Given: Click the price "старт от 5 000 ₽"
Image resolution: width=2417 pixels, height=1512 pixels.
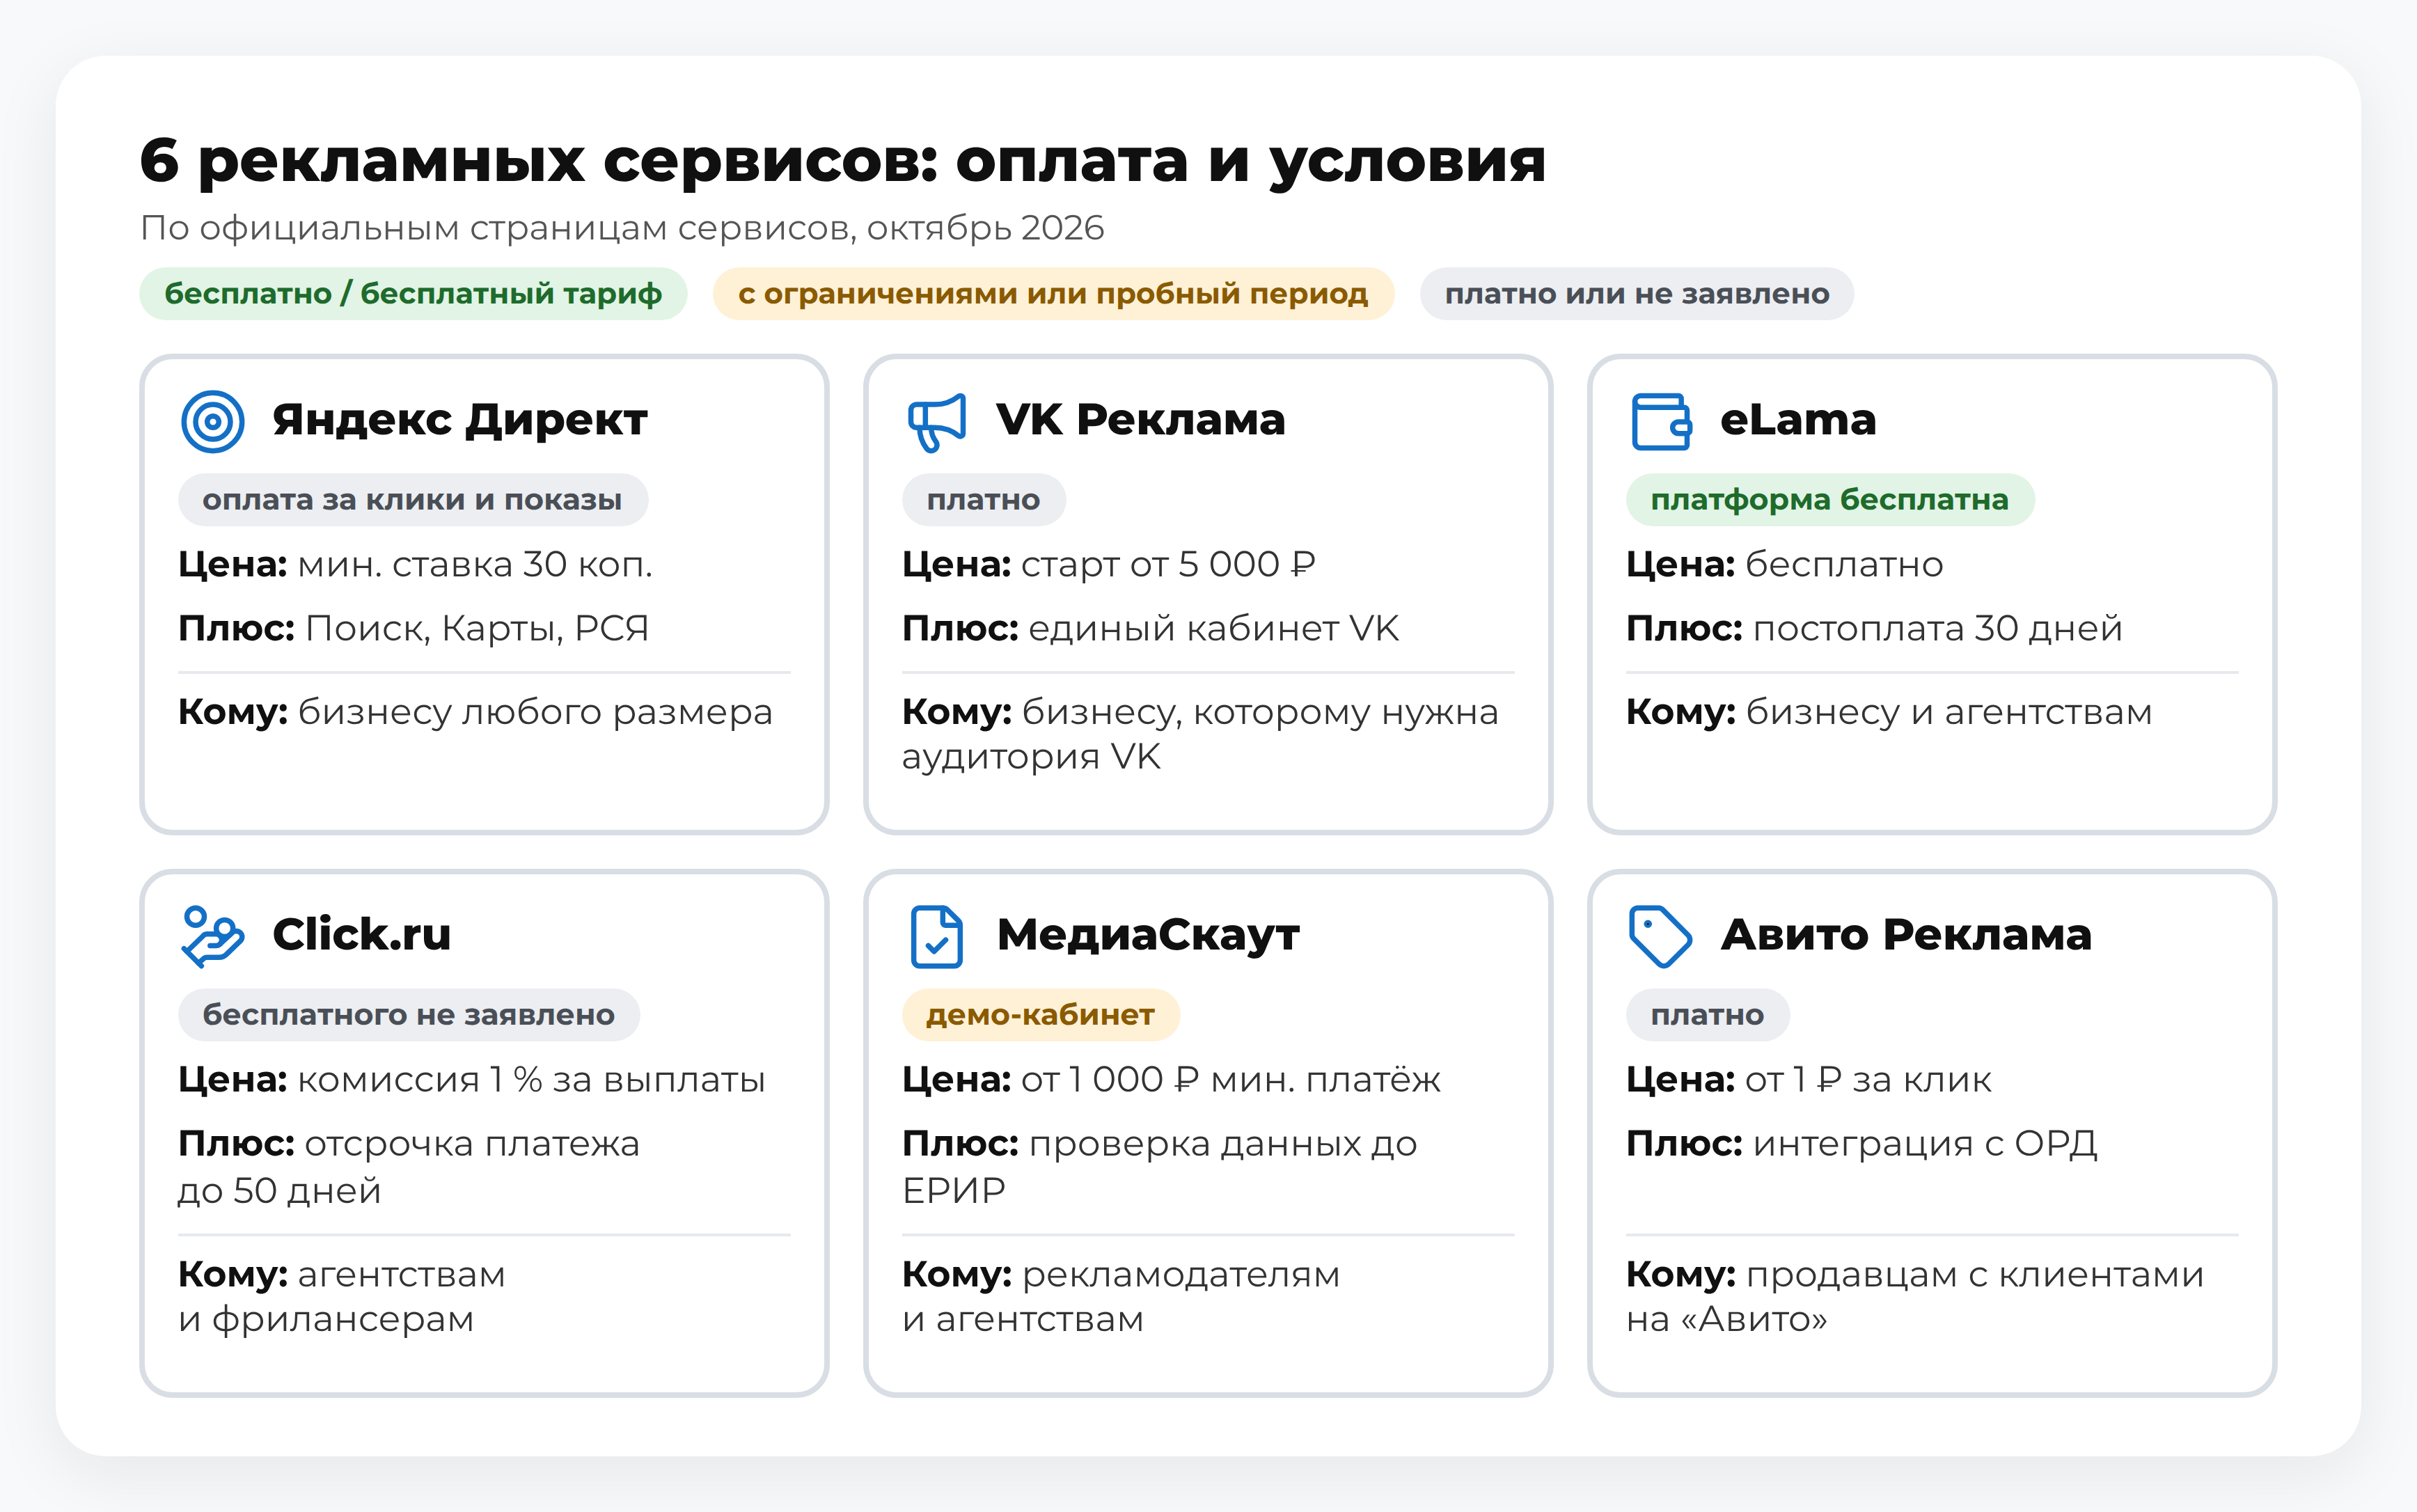Looking at the screenshot, I should pos(1168,565).
